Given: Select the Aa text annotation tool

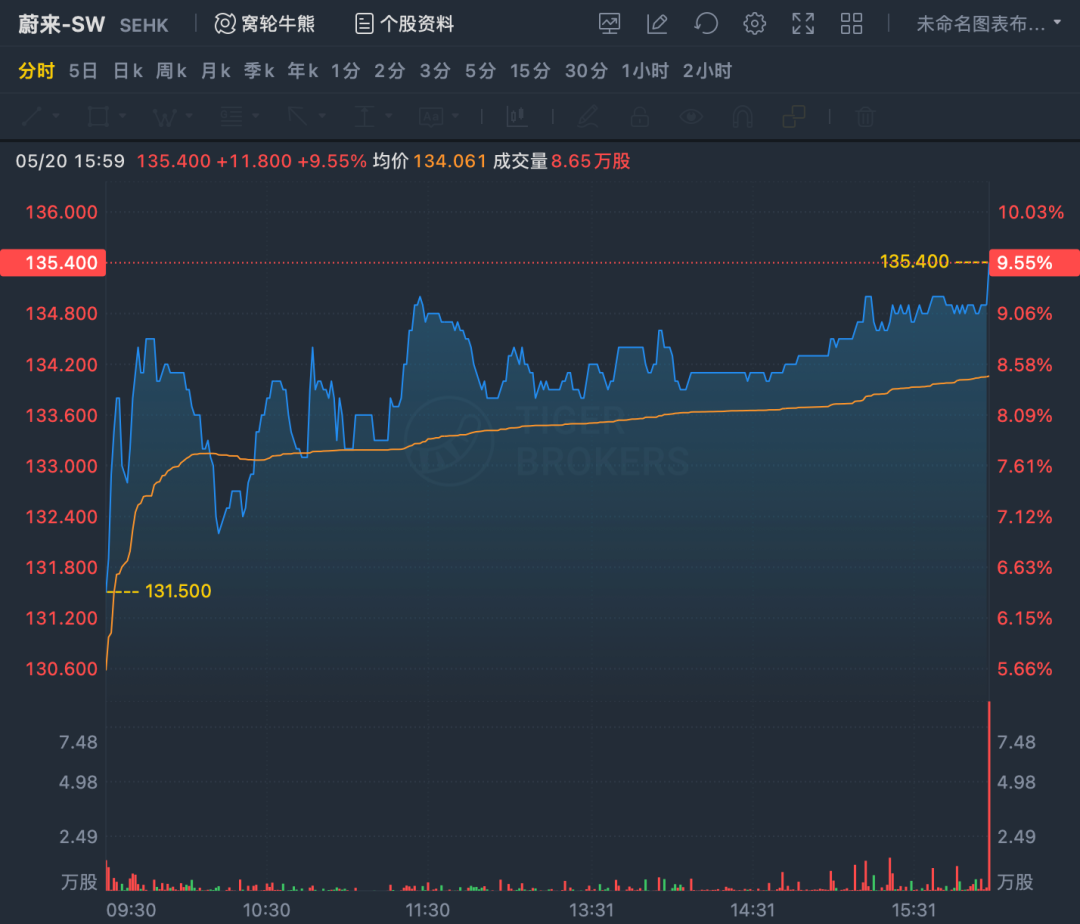Looking at the screenshot, I should 431,116.
